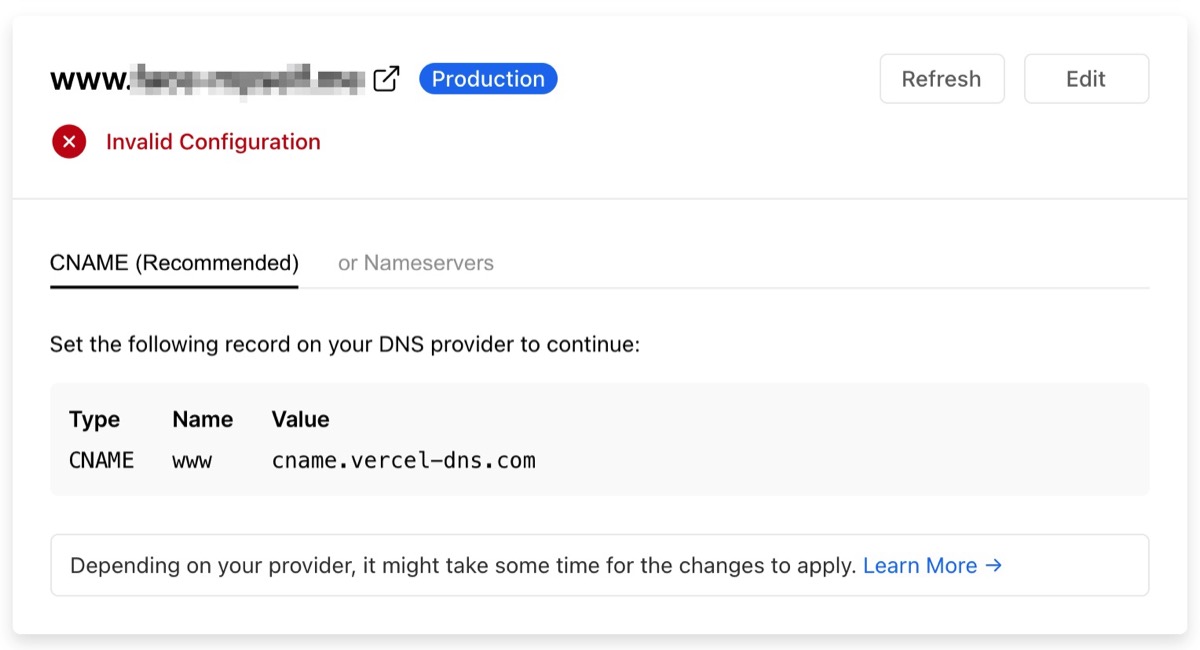This screenshot has width=1200, height=650.
Task: Switch to the or Nameservers tab
Action: click(415, 263)
